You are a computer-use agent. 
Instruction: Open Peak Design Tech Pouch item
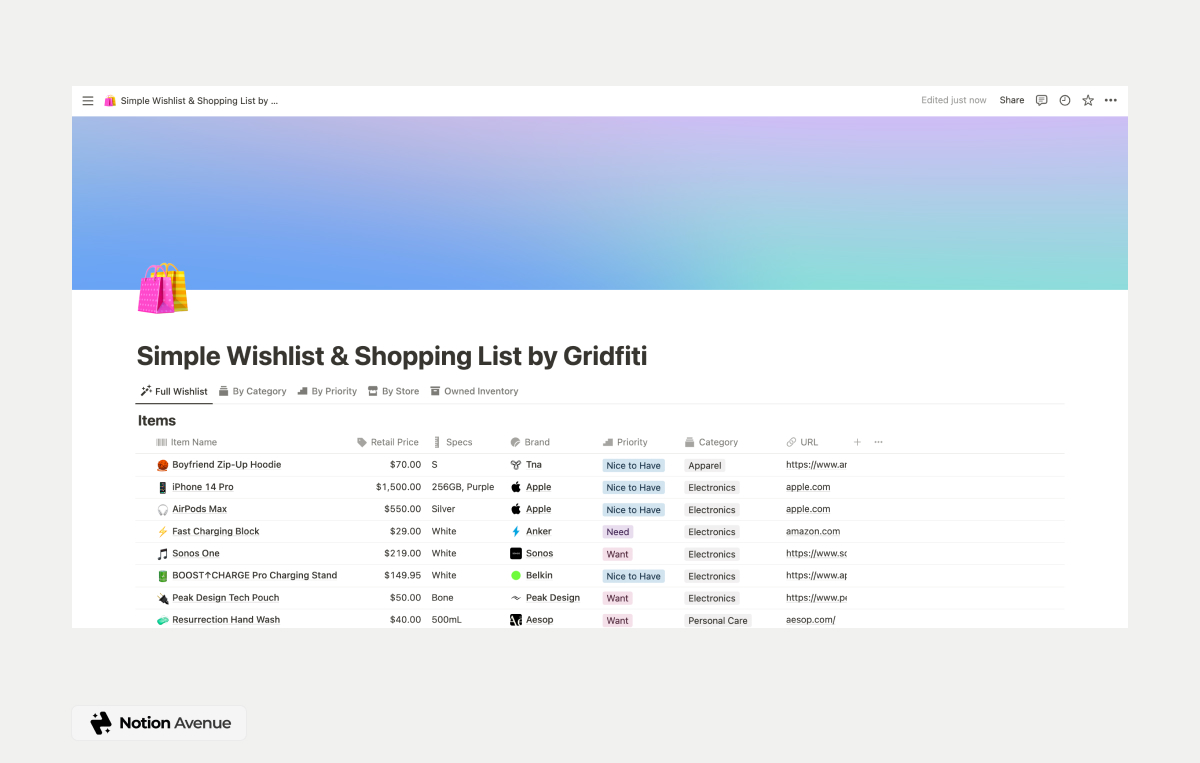[x=225, y=597]
